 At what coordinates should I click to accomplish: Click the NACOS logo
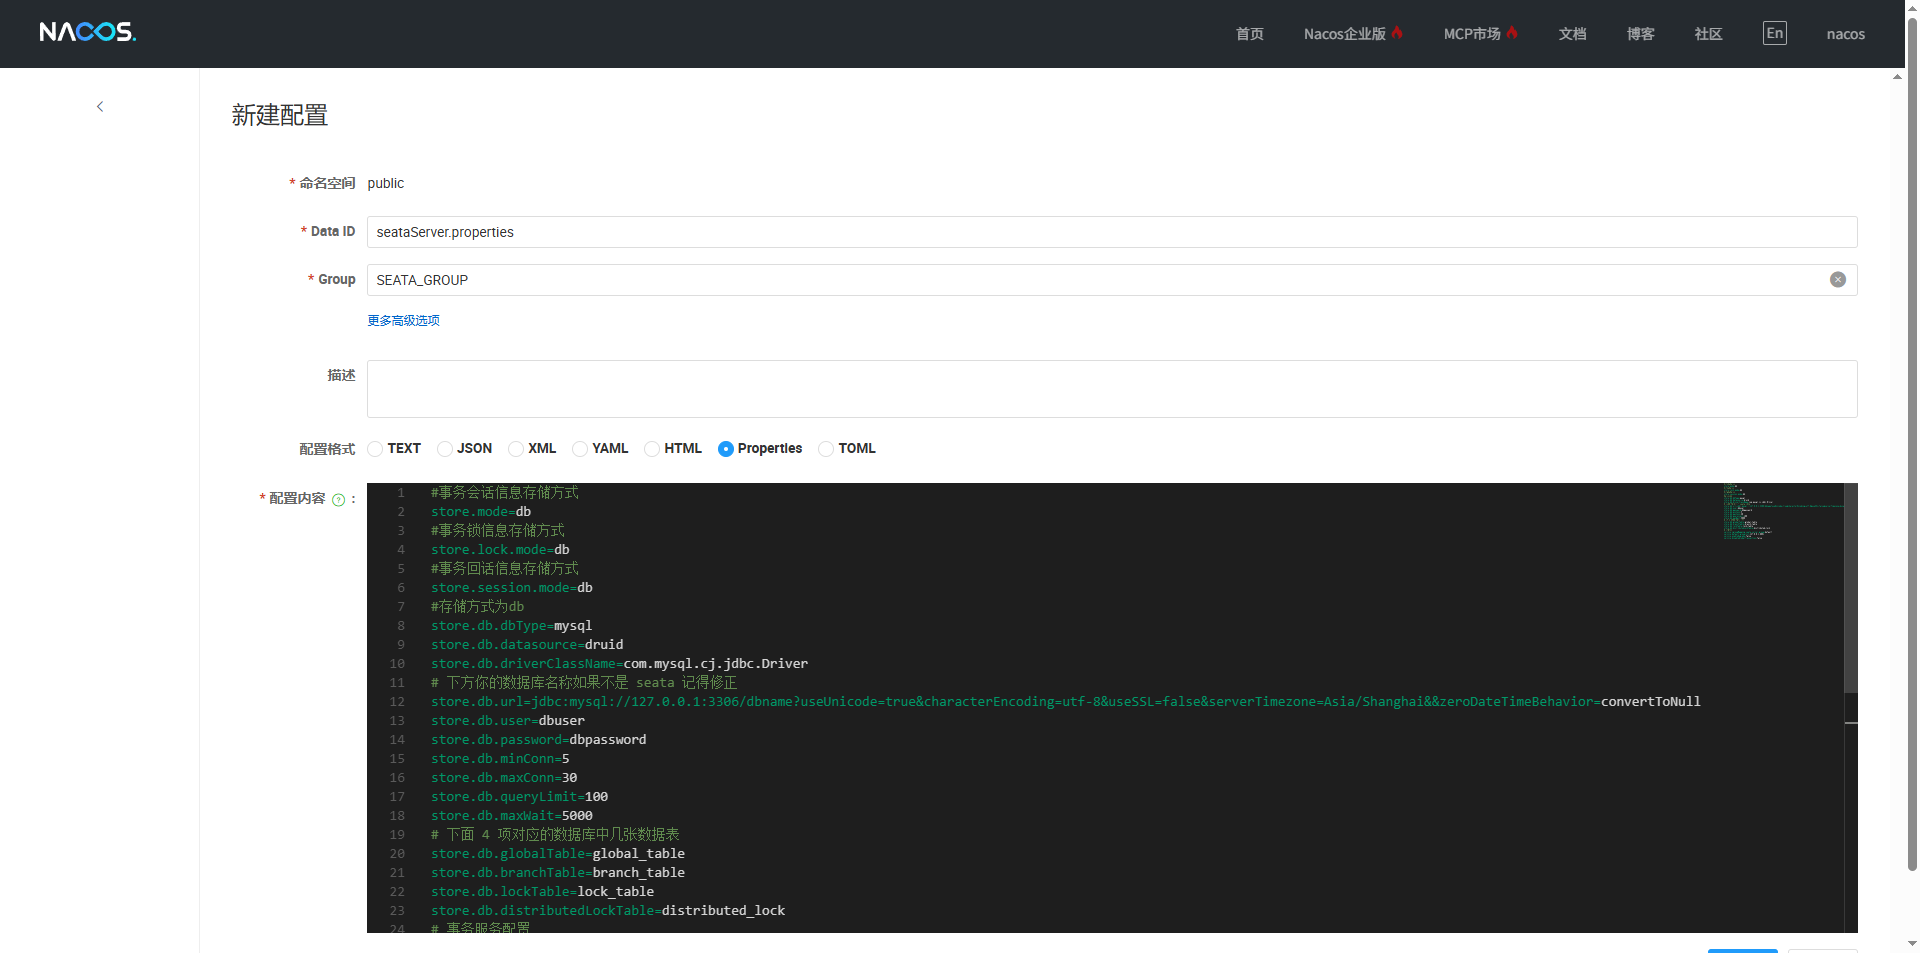tap(87, 32)
